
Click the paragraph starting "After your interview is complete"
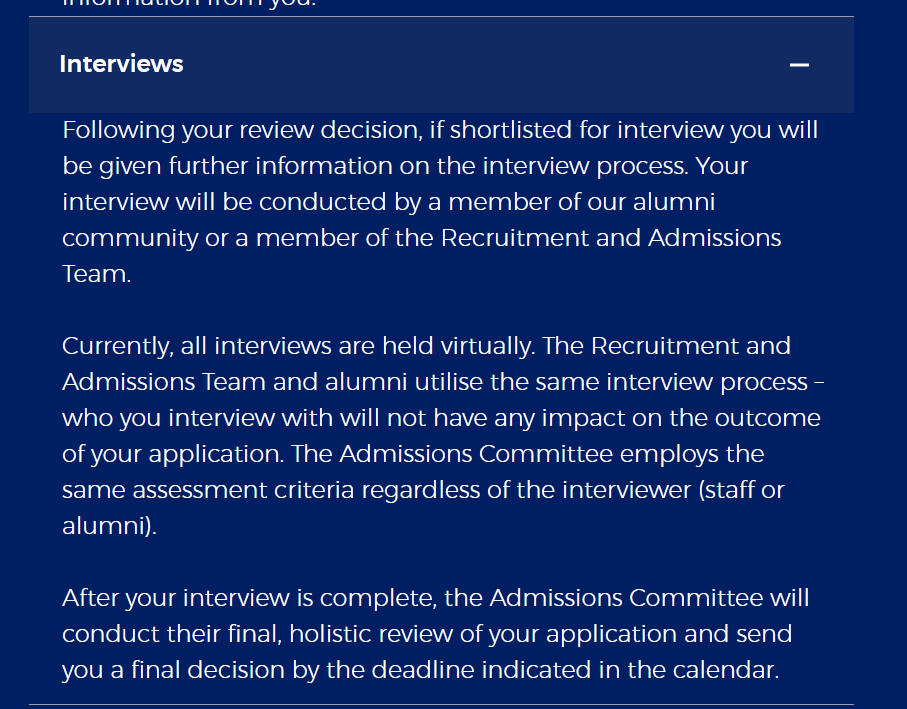pyautogui.click(x=436, y=633)
